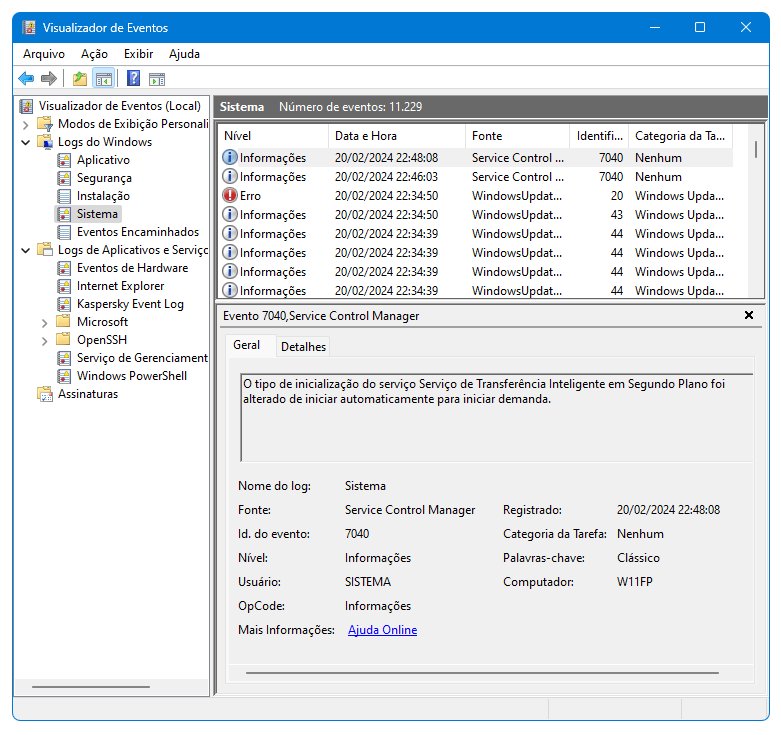Click the Microsoft folder icon
The width and height of the screenshot is (781, 735).
63,322
